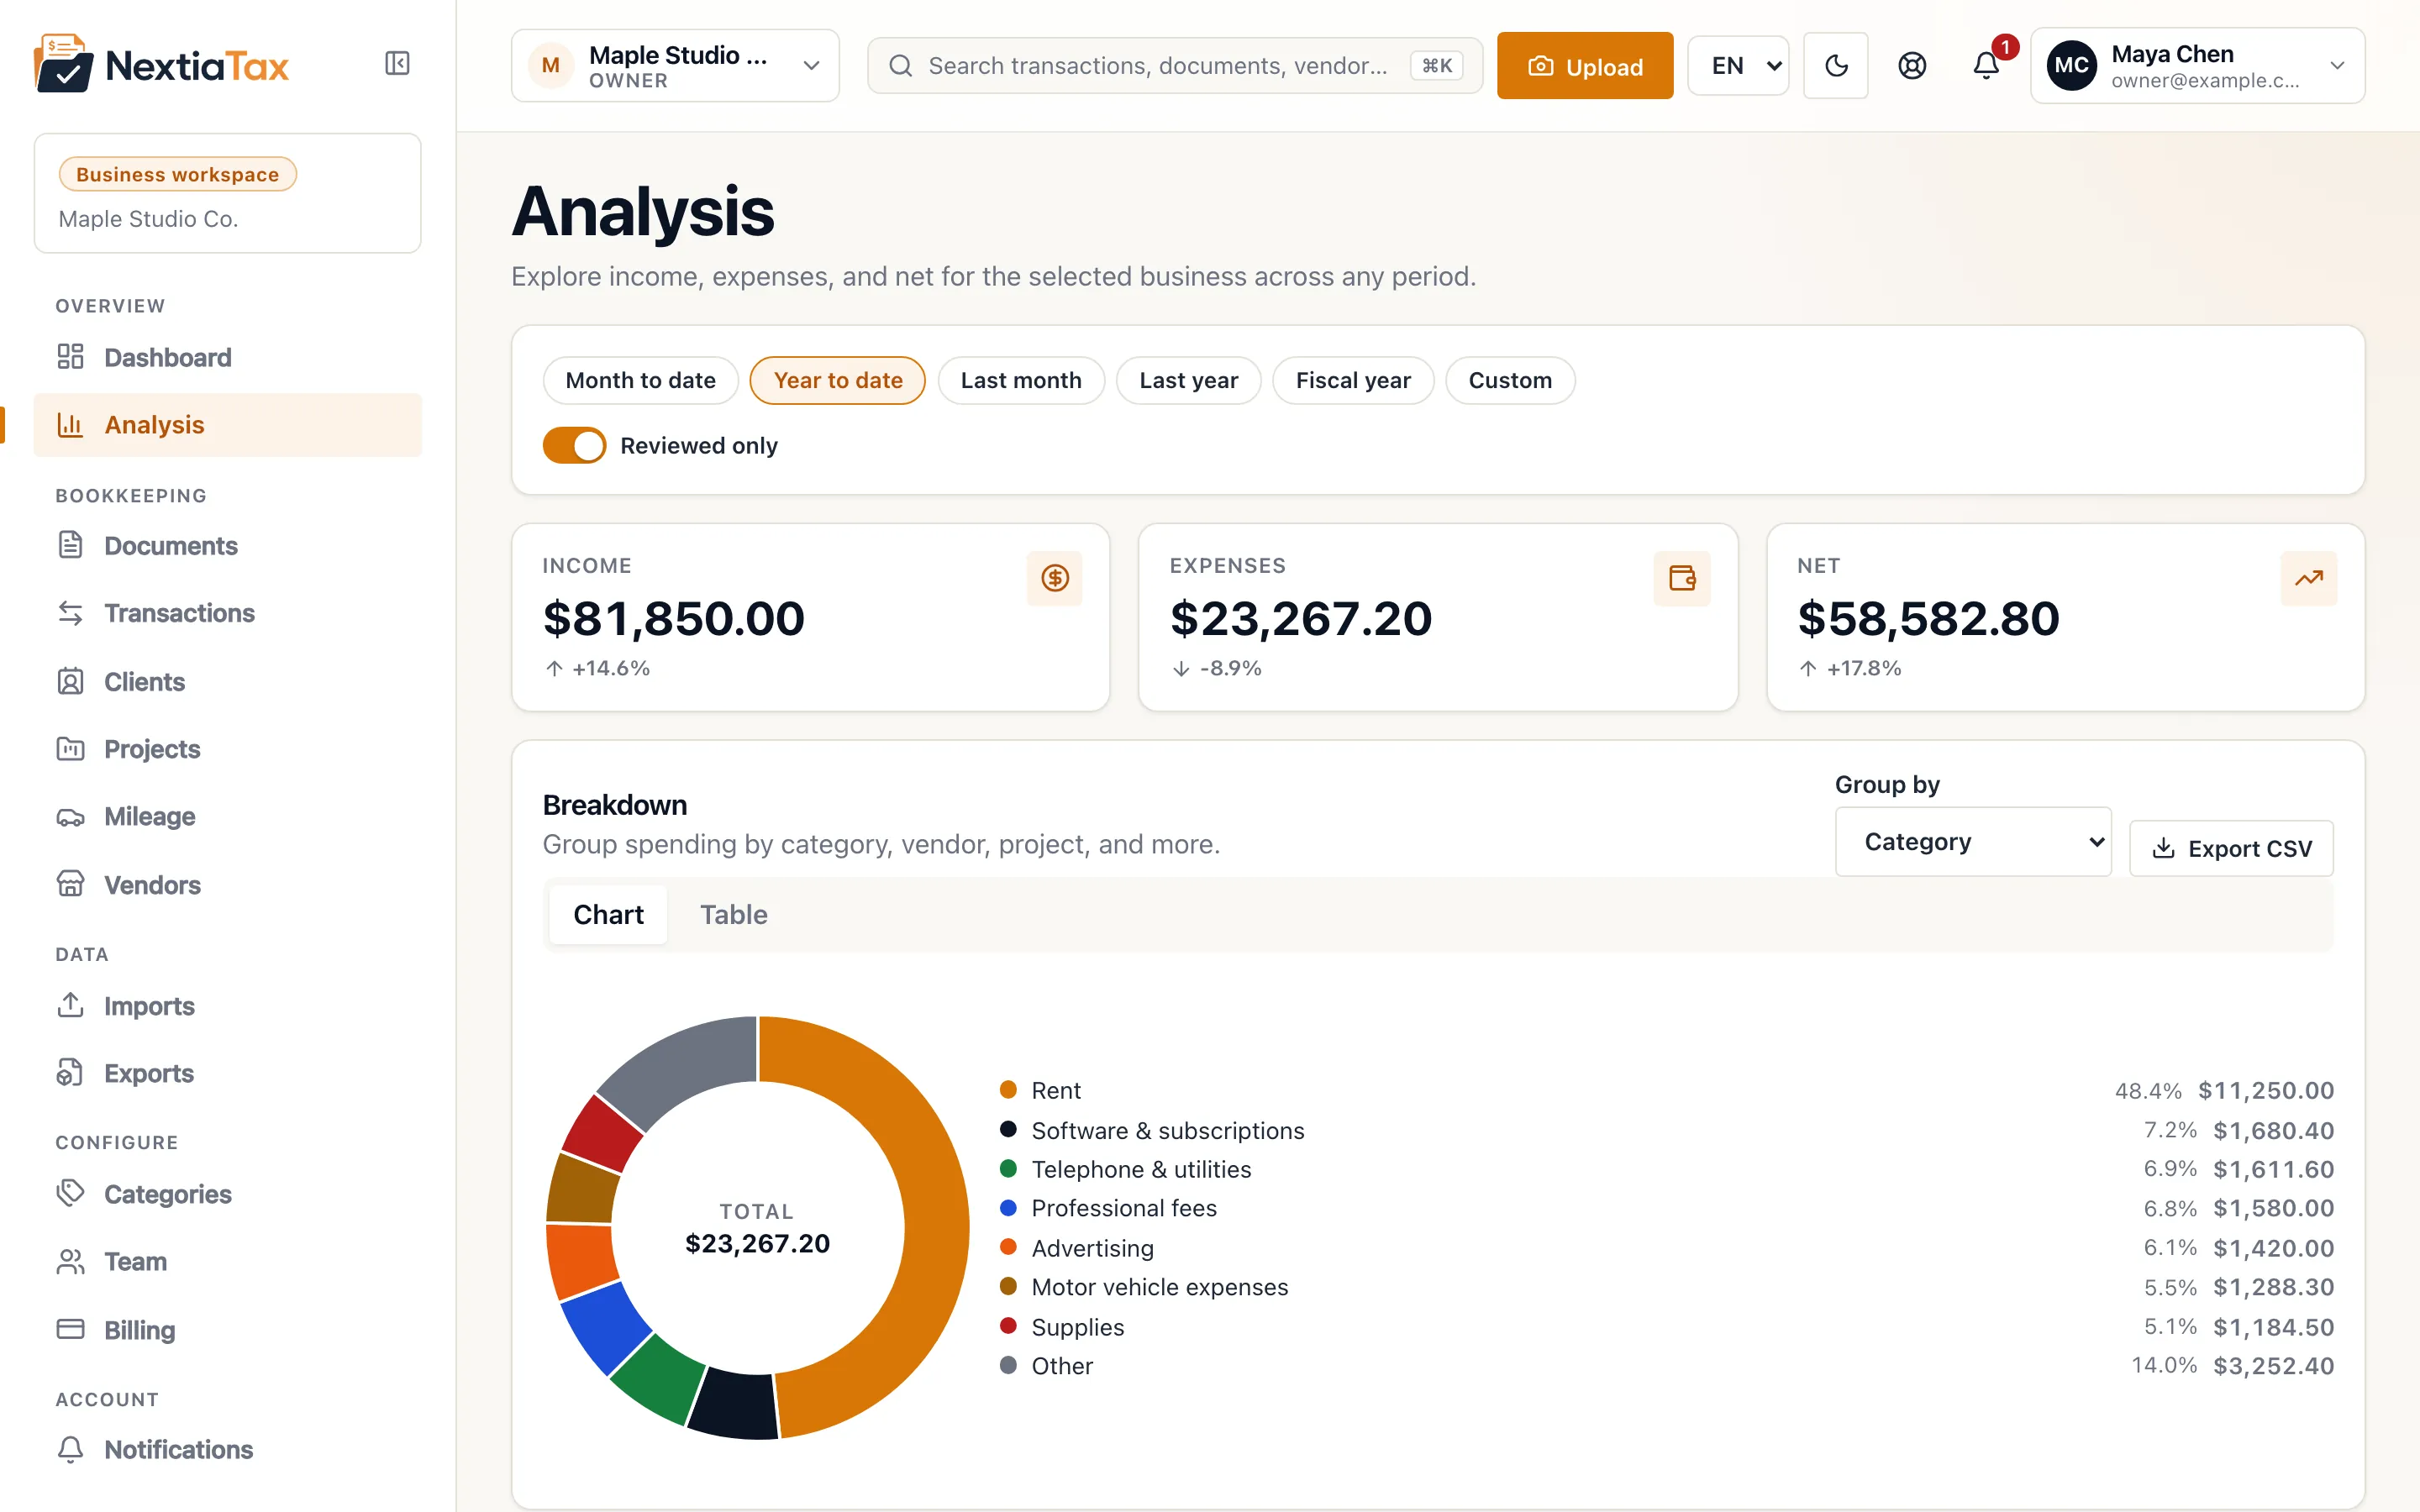Screen dimensions: 2420x1512
Task: Click the $11,250.00 Rent amount
Action: click(2265, 1090)
